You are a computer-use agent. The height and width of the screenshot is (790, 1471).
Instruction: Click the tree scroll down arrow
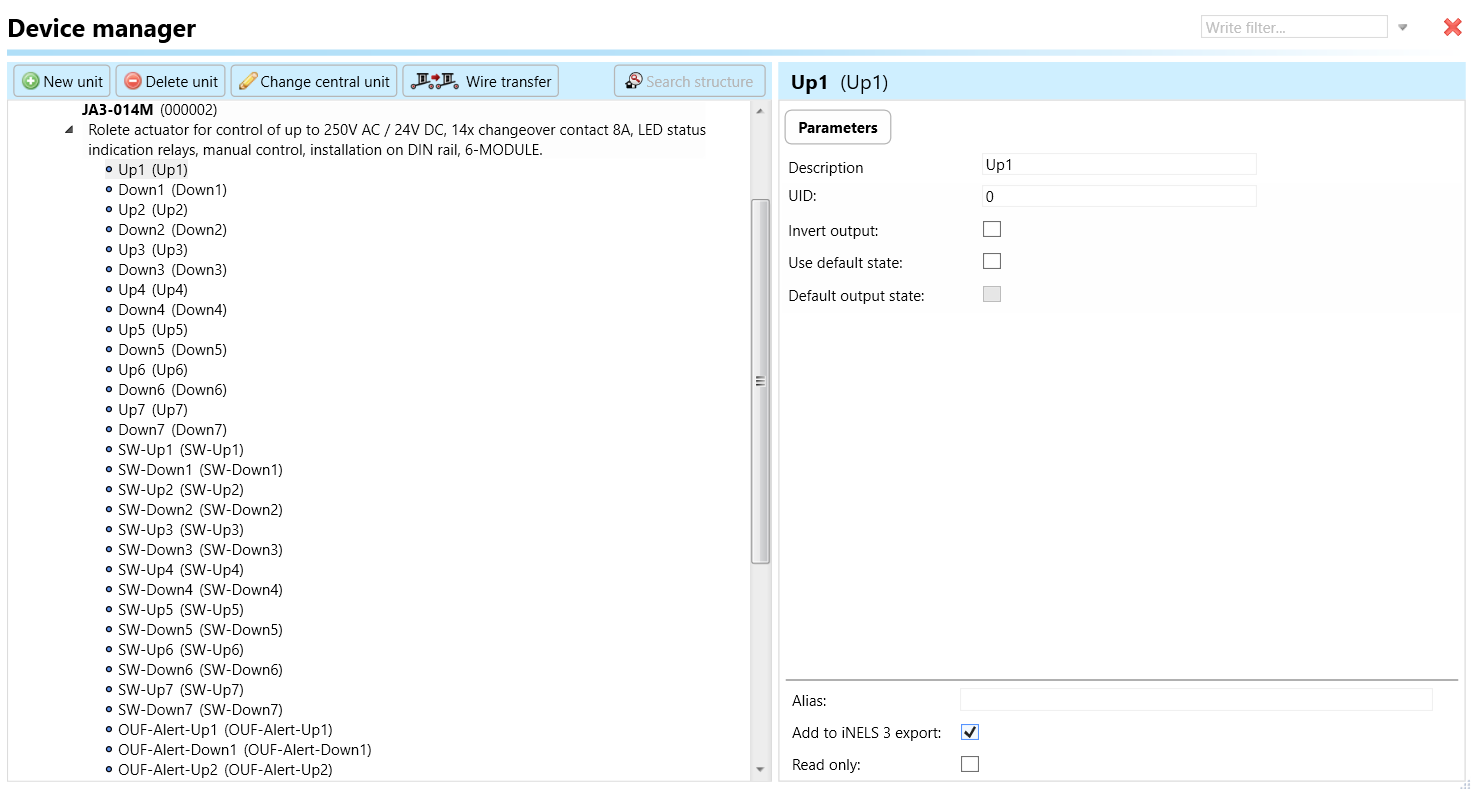click(760, 769)
